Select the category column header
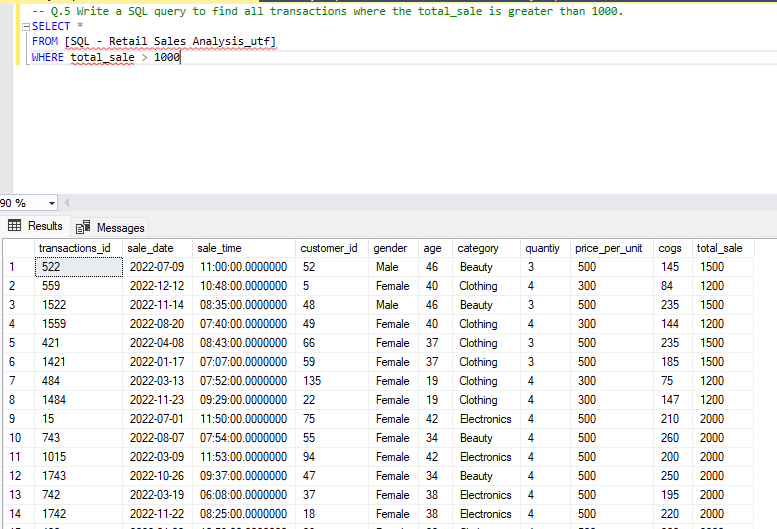 coord(487,248)
